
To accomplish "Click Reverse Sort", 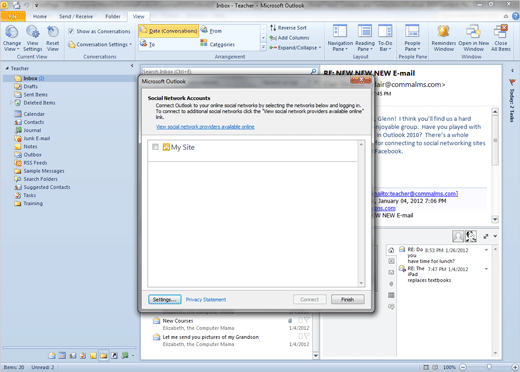I will click(x=288, y=28).
